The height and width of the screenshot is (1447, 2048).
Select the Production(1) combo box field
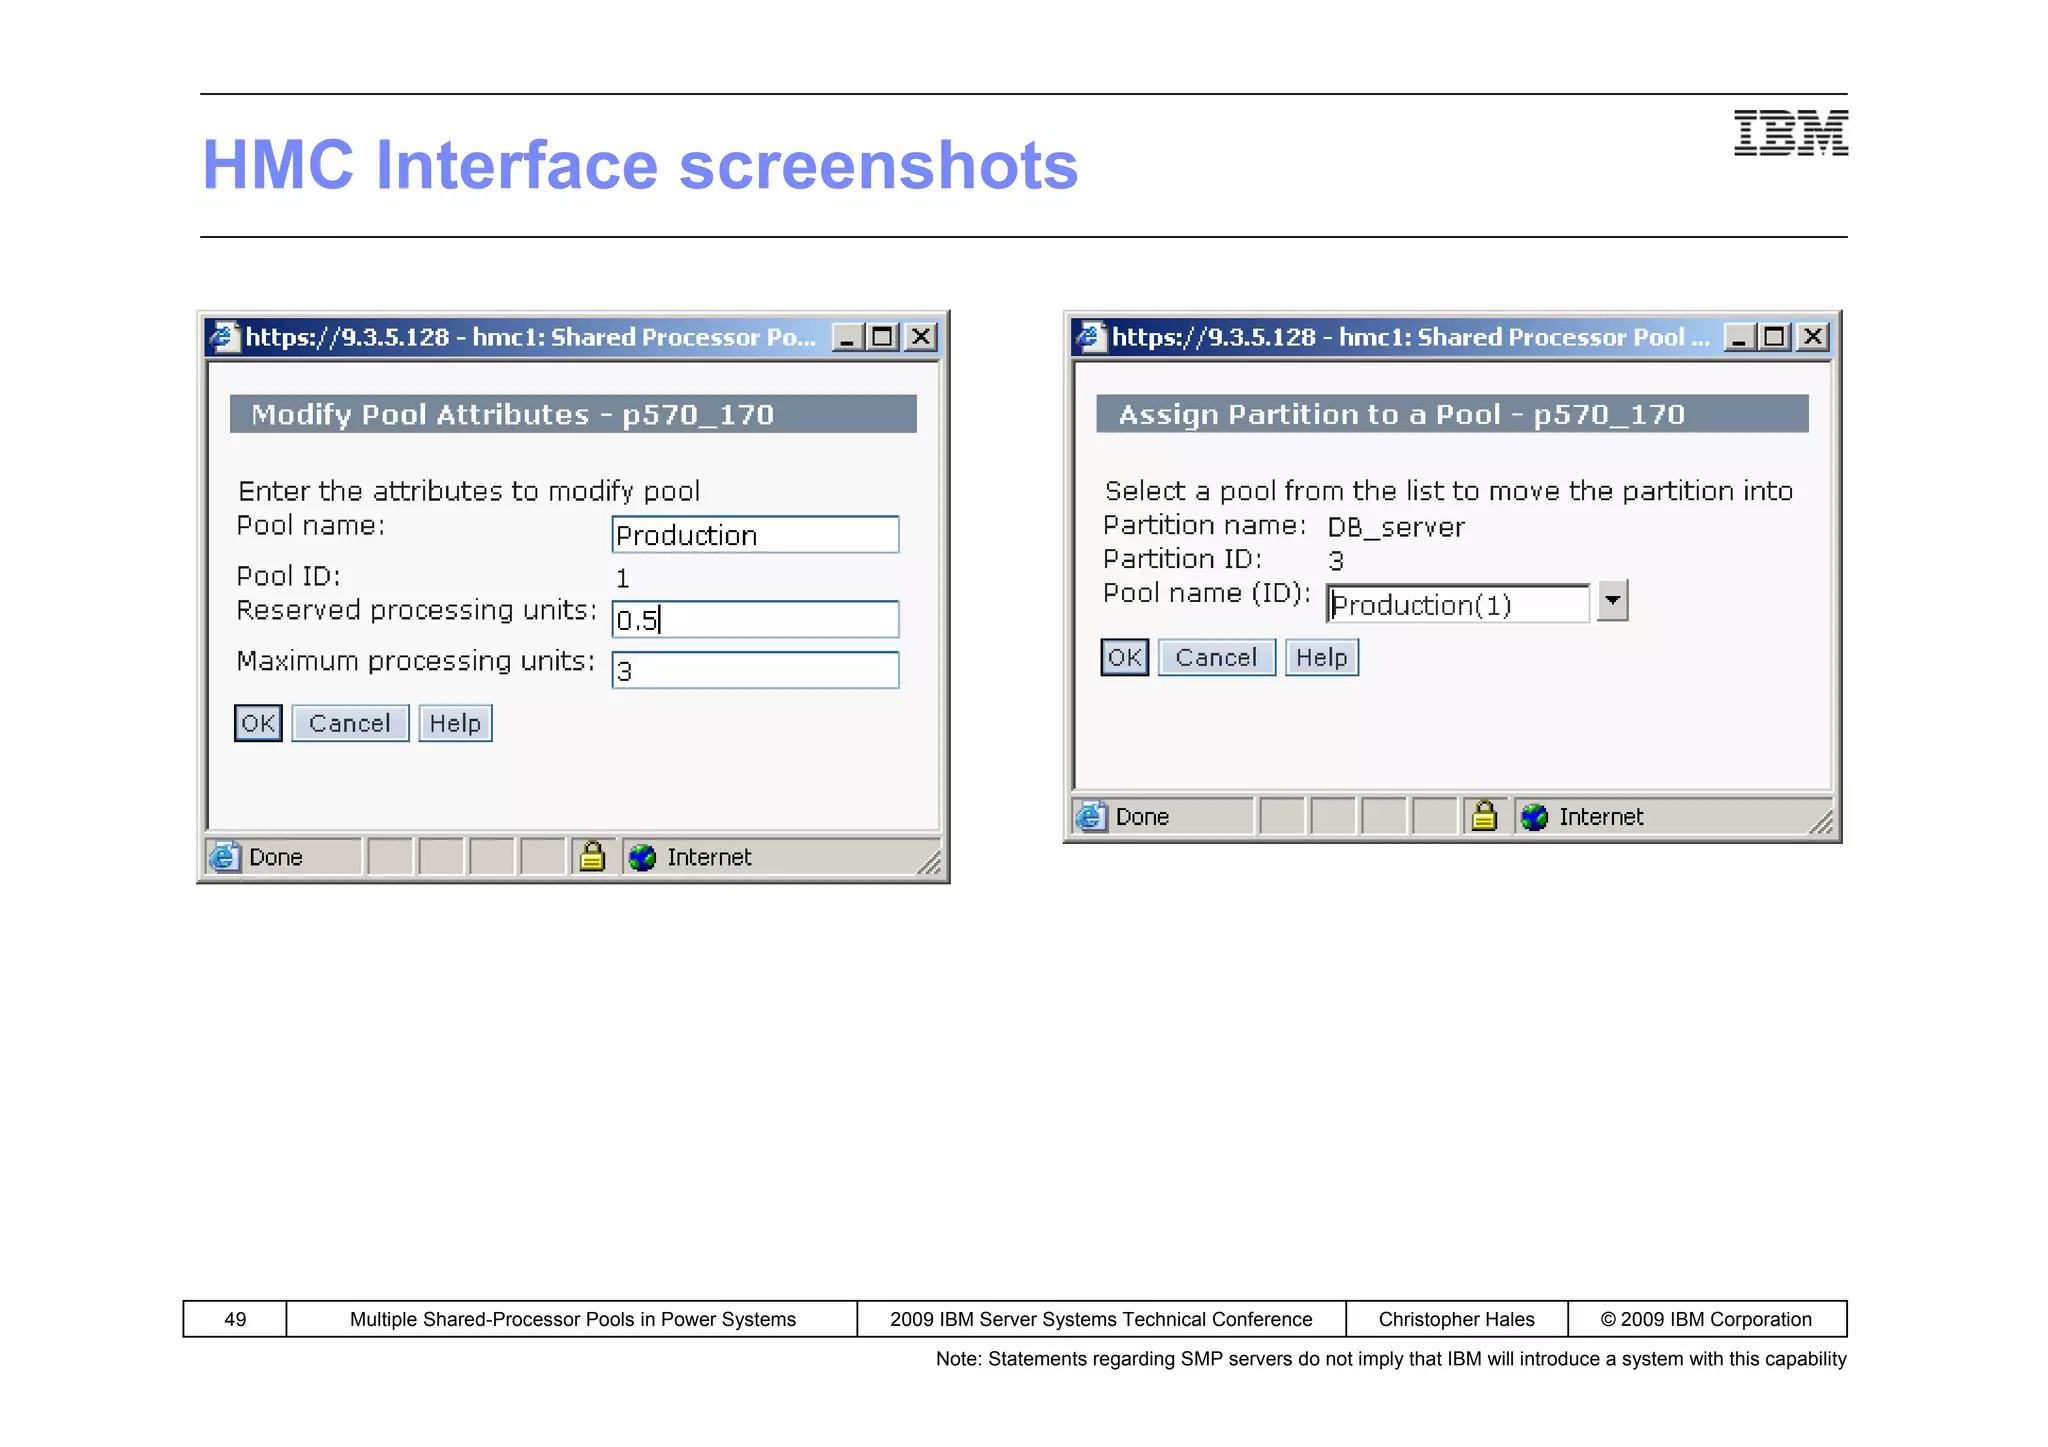(1458, 604)
